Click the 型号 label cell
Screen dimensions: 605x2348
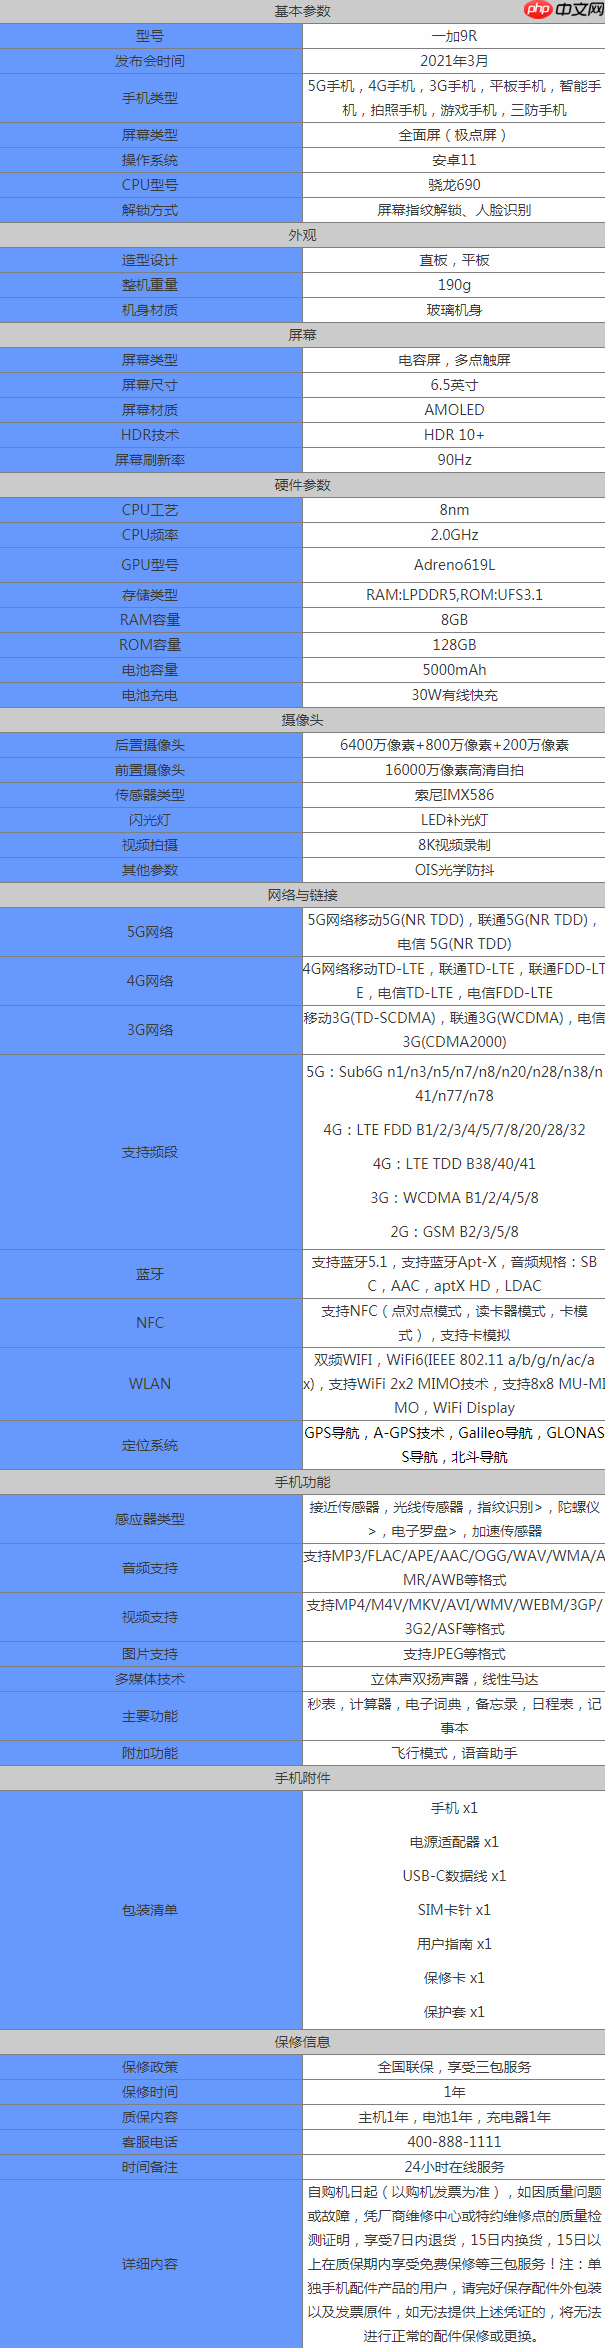(150, 36)
